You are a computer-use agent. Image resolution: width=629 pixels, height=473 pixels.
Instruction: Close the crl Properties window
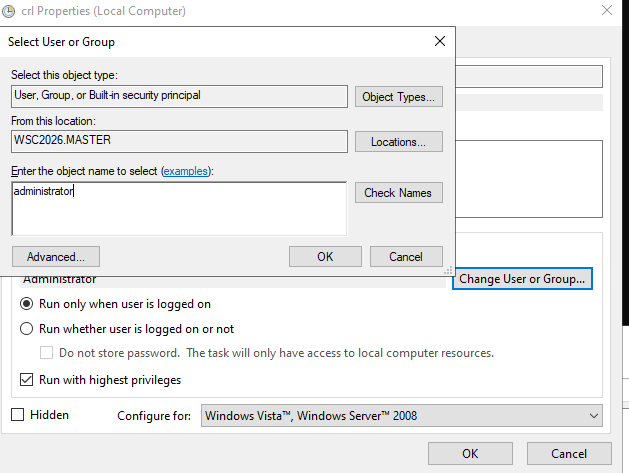tap(607, 10)
